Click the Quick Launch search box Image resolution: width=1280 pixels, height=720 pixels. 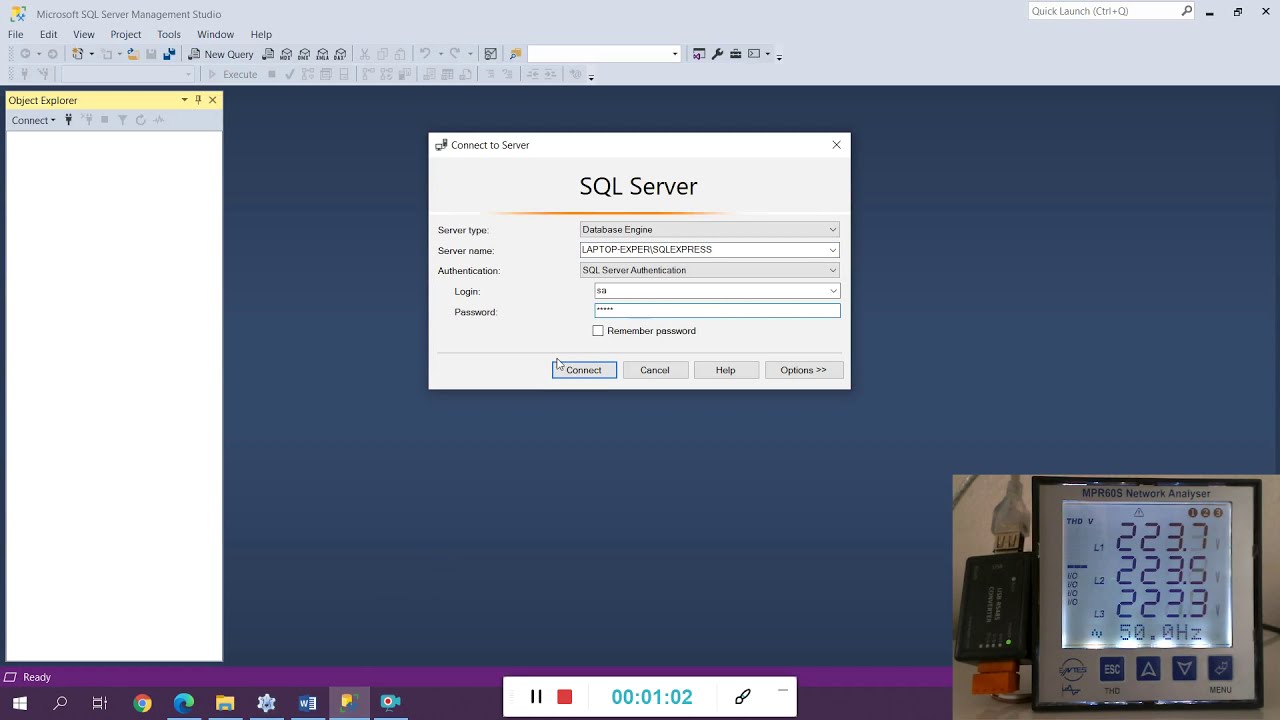click(x=1111, y=11)
